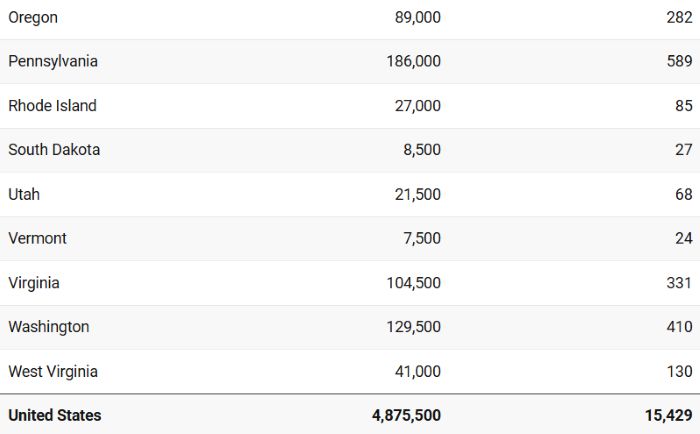
Task: Select the Virginia row label
Action: tap(34, 283)
